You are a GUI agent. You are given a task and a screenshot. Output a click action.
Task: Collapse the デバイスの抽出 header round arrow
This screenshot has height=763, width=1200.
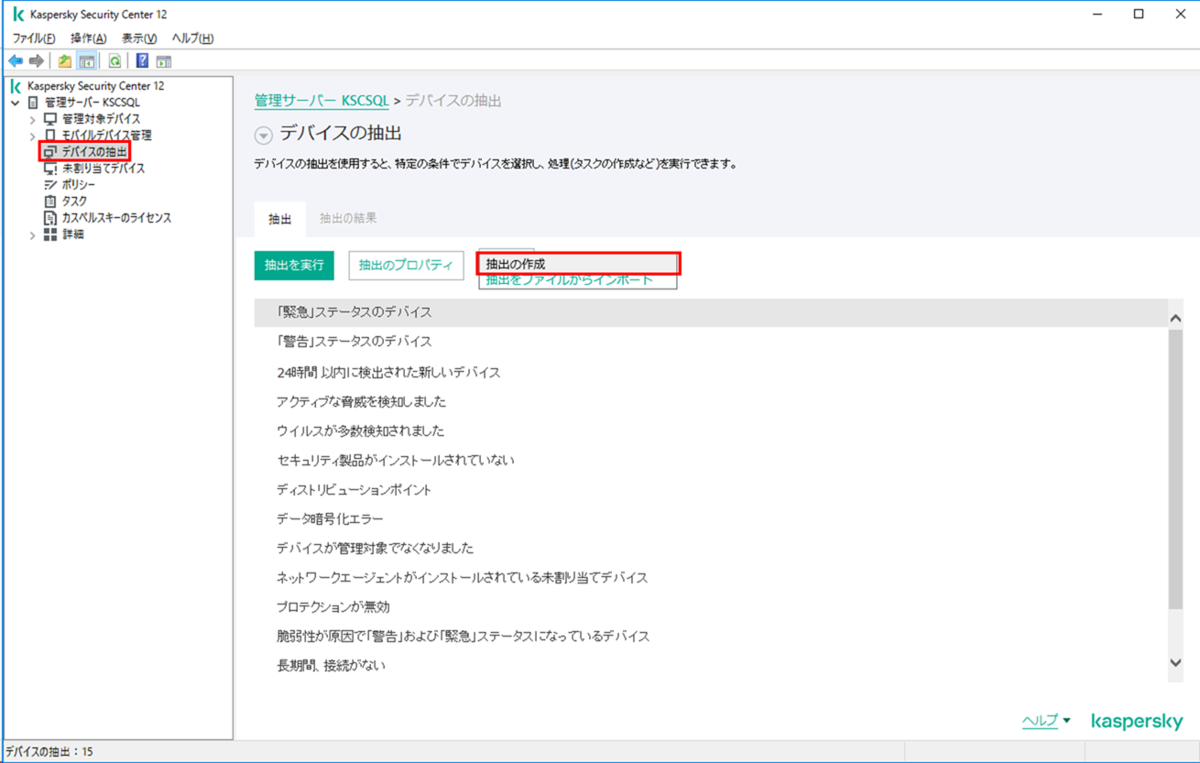click(x=263, y=135)
